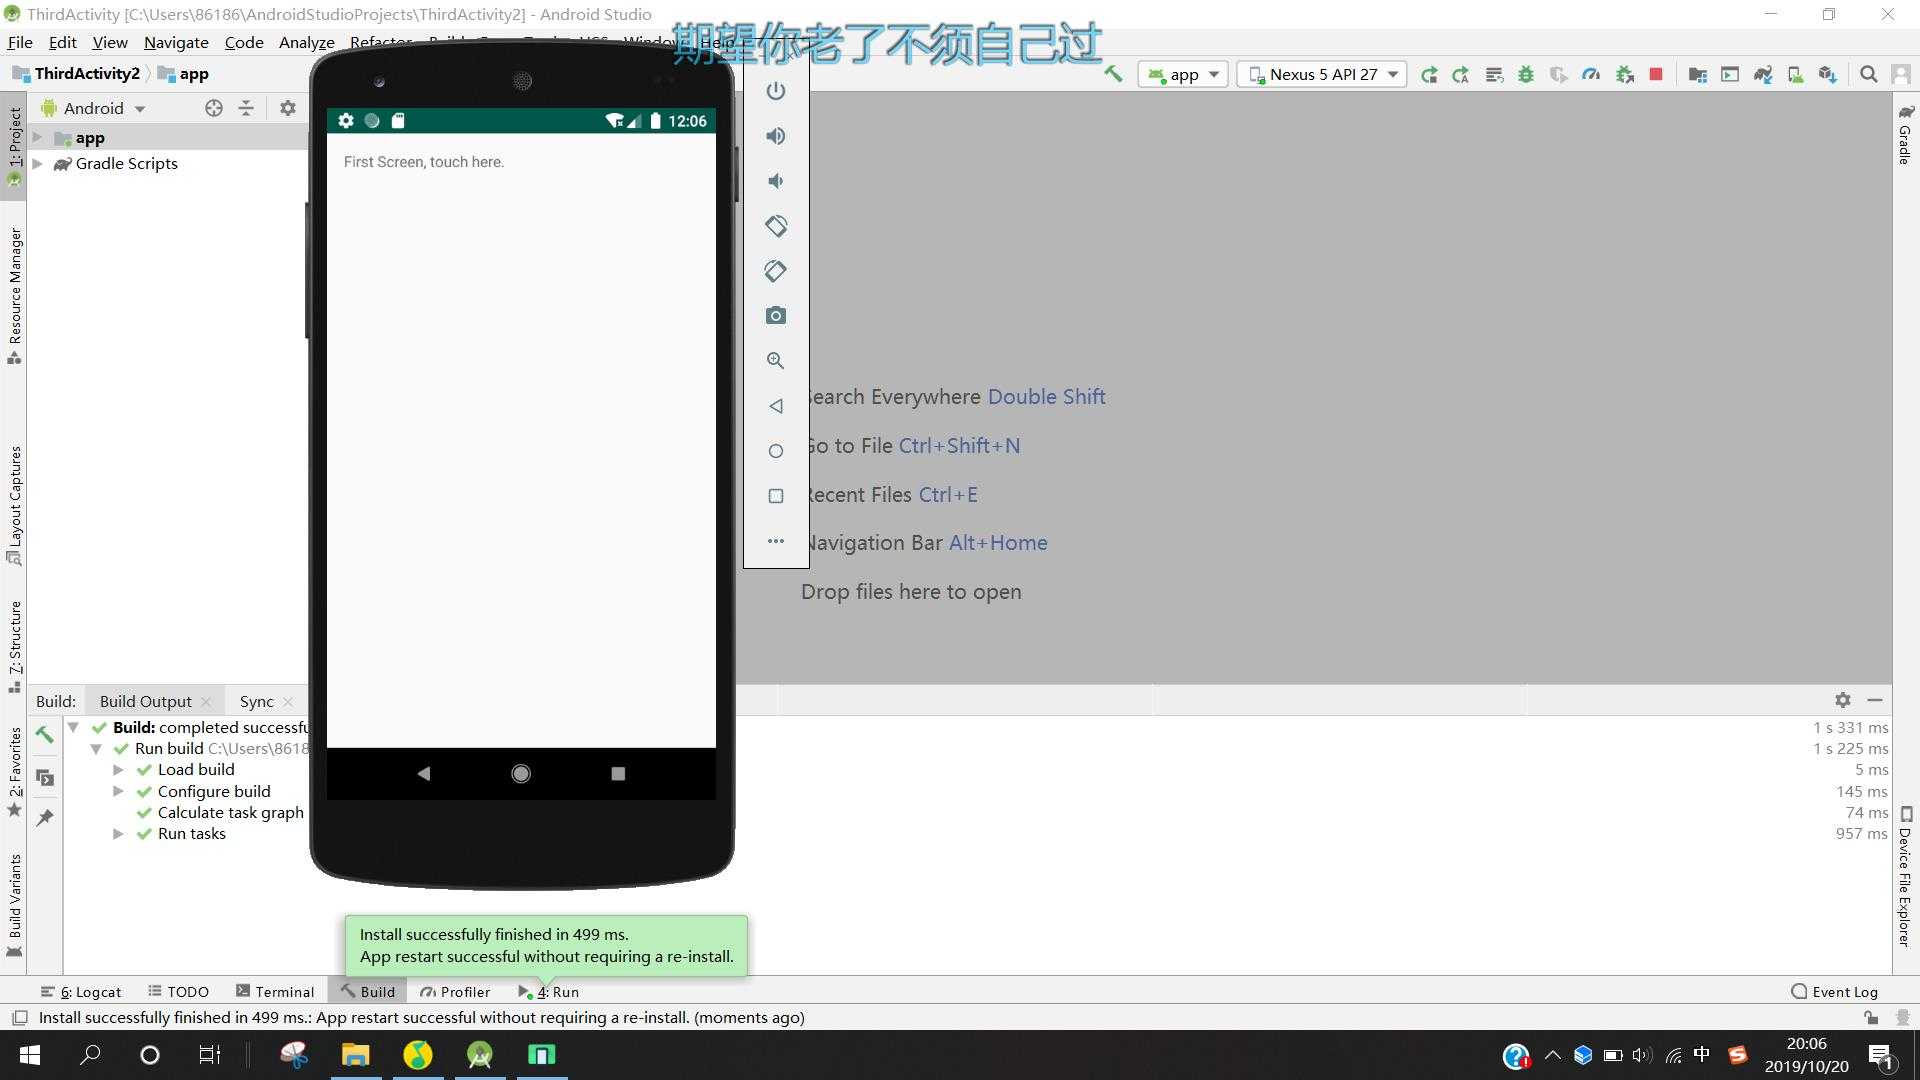Open Windows Start menu
Viewport: 1920px width, 1080px height.
pos(30,1055)
